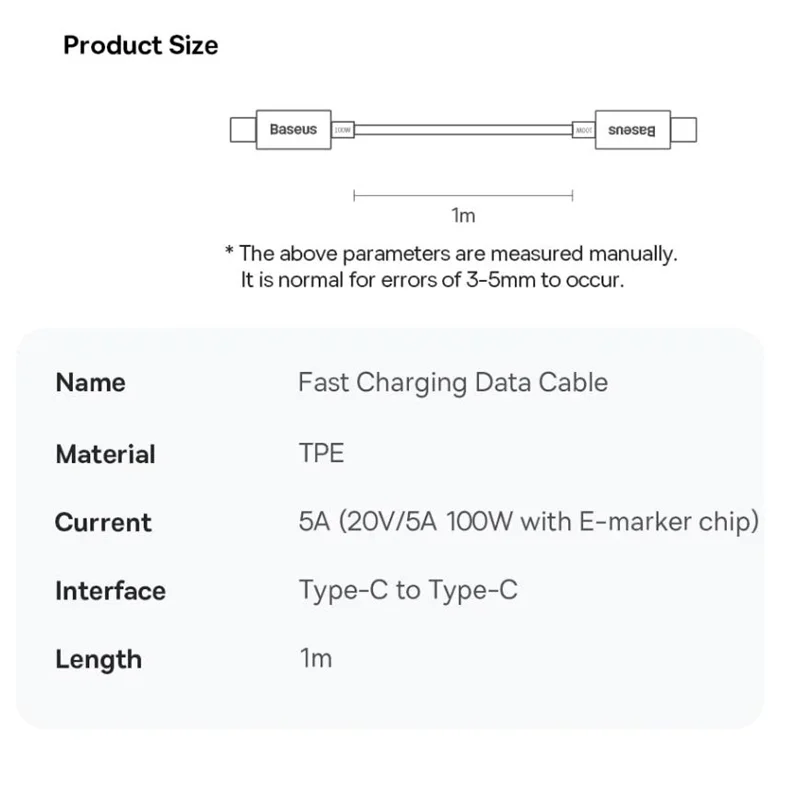Select the Name row label
The image size is (793, 800).
point(91,383)
